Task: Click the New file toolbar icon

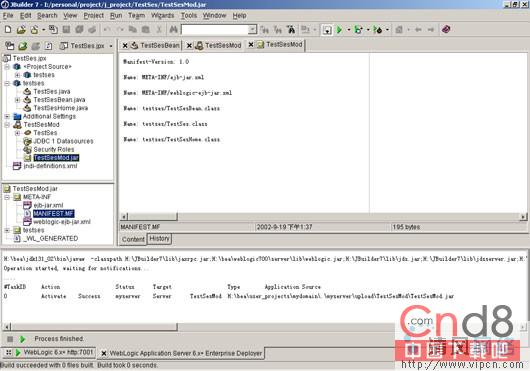Action: pyautogui.click(x=8, y=30)
